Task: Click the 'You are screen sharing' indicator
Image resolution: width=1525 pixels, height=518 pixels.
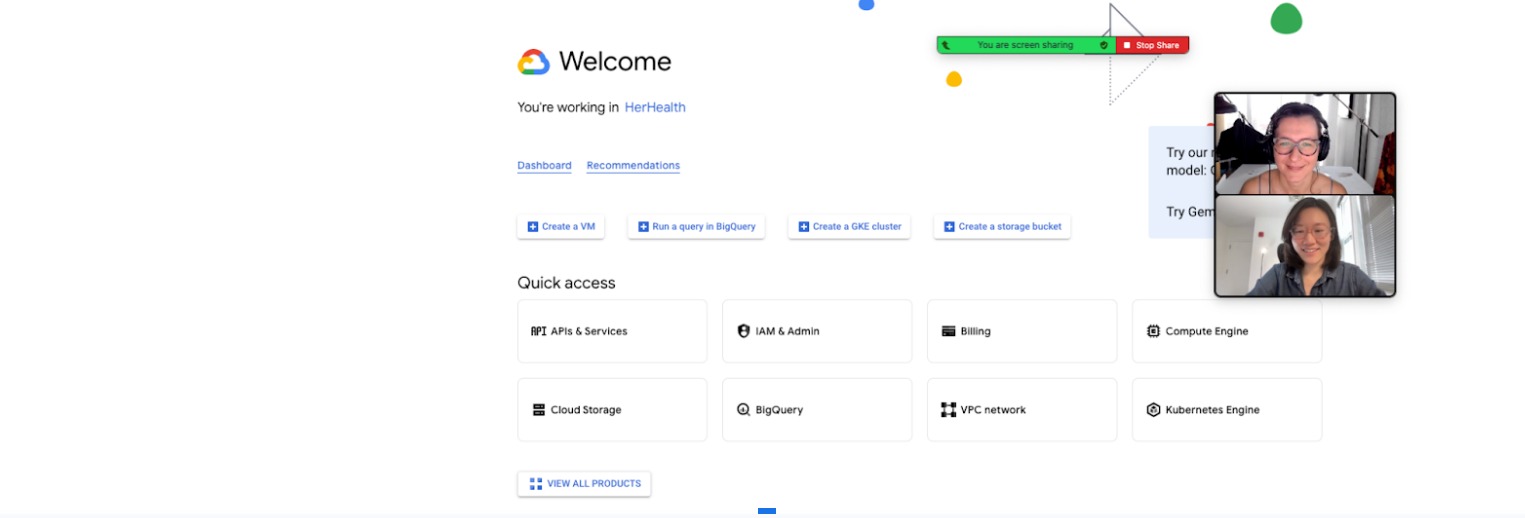Action: 1025,45
